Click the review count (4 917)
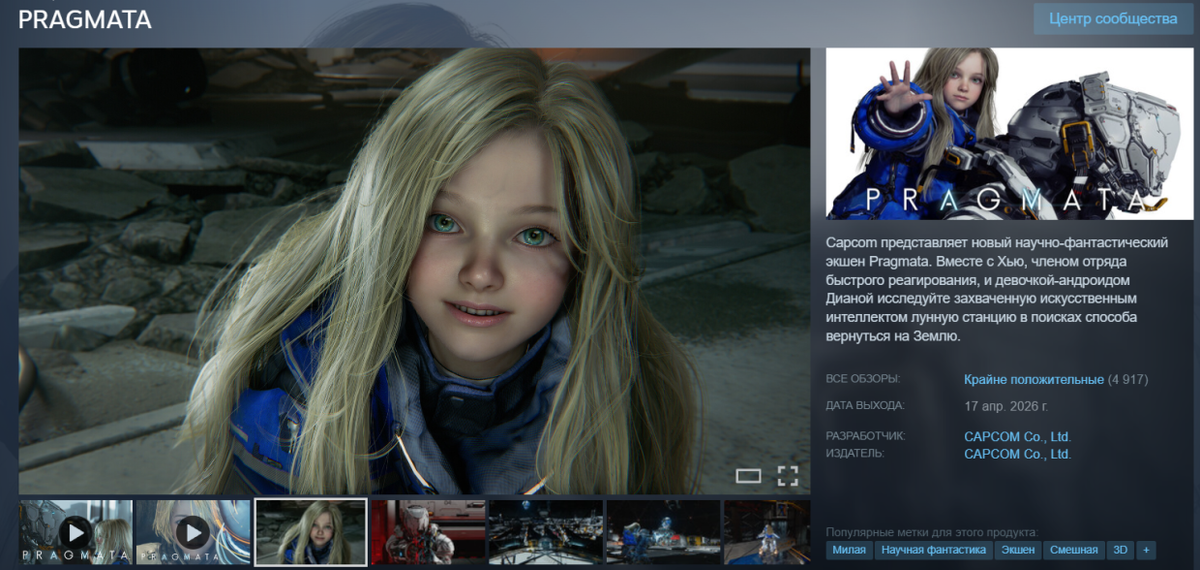The image size is (1200, 570). click(x=1128, y=380)
